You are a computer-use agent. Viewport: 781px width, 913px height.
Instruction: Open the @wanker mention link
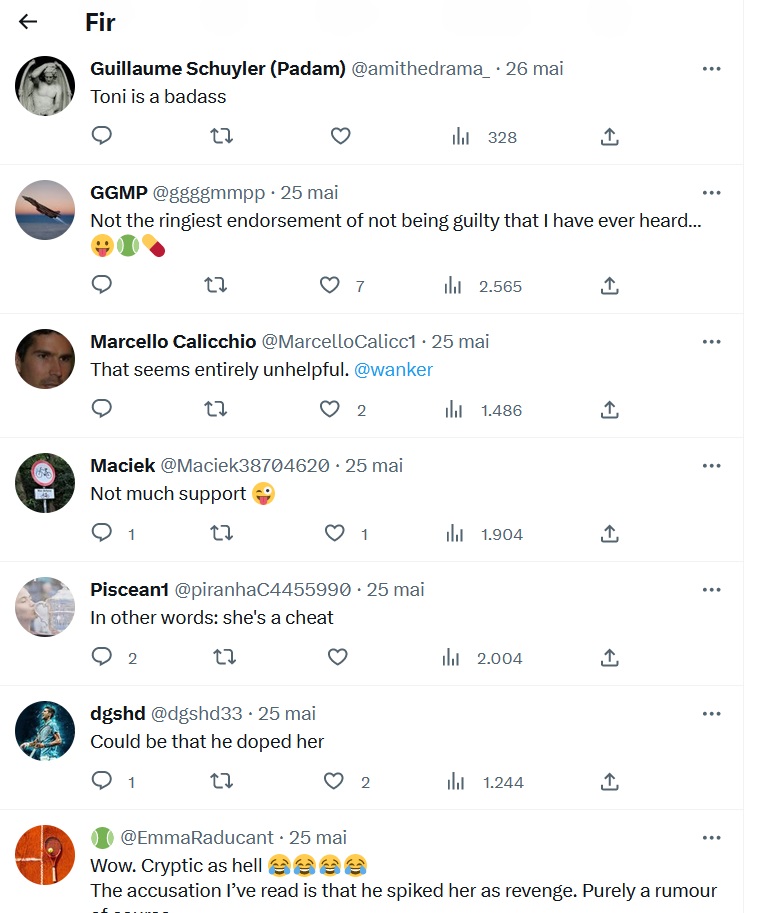[x=394, y=369]
